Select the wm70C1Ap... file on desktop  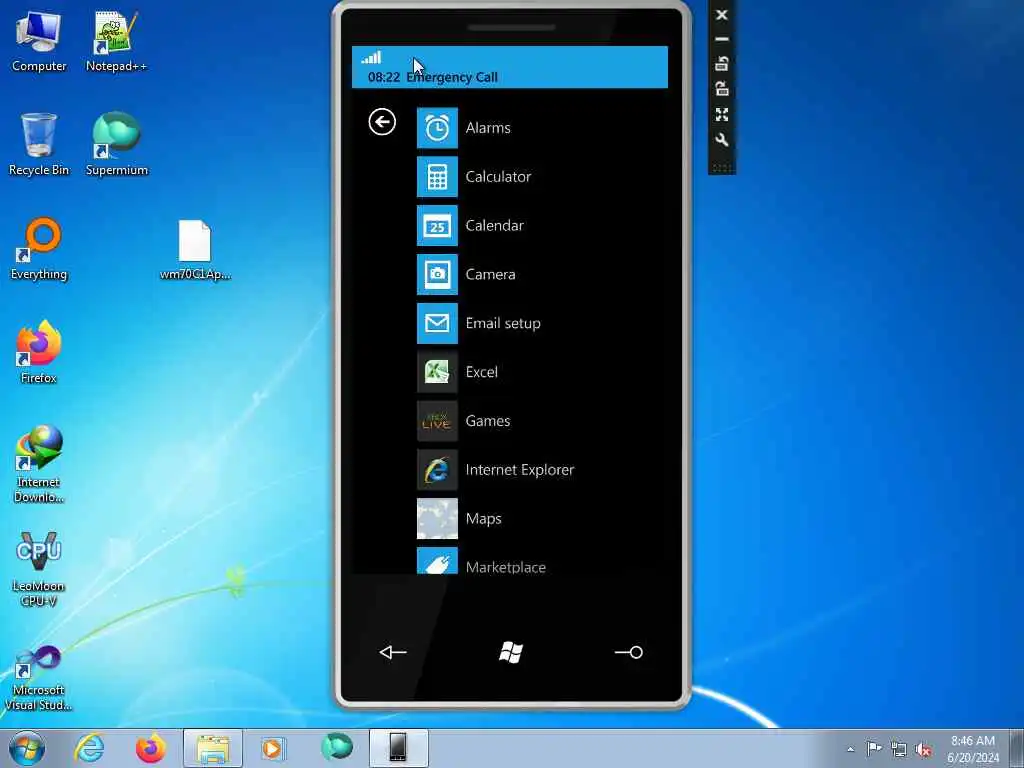click(x=195, y=250)
